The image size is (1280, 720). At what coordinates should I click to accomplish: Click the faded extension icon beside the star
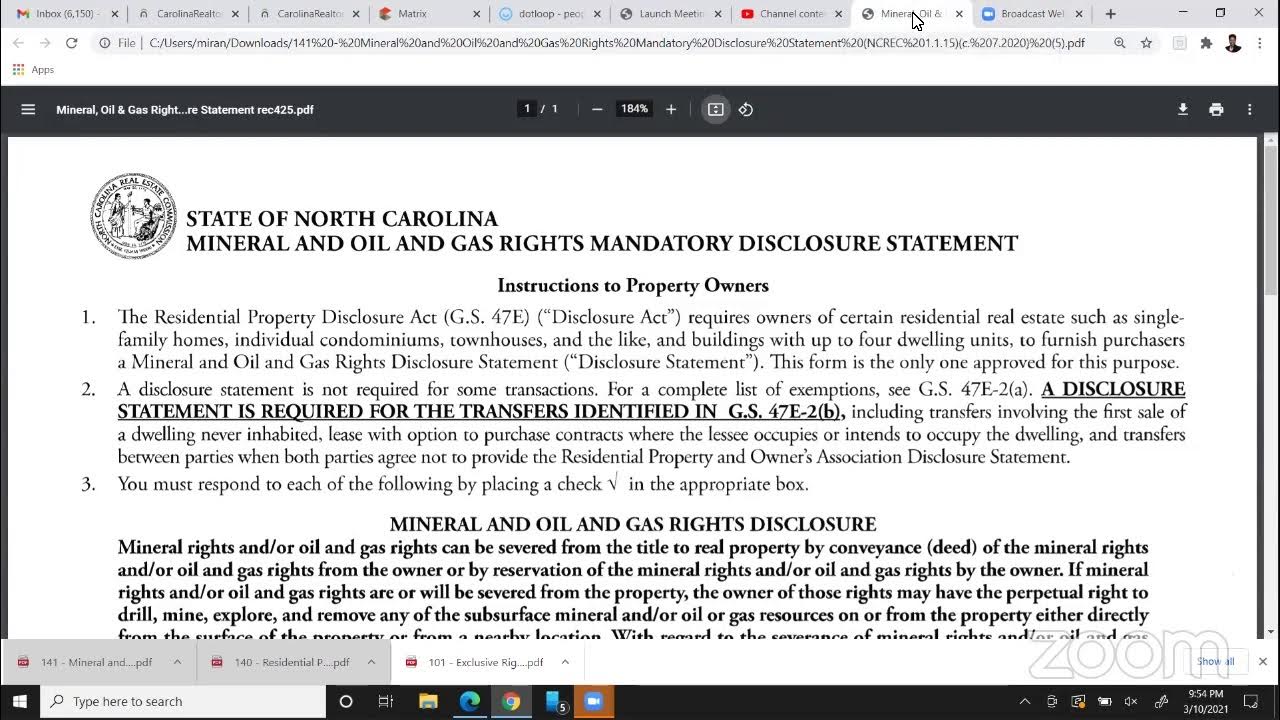click(1180, 43)
